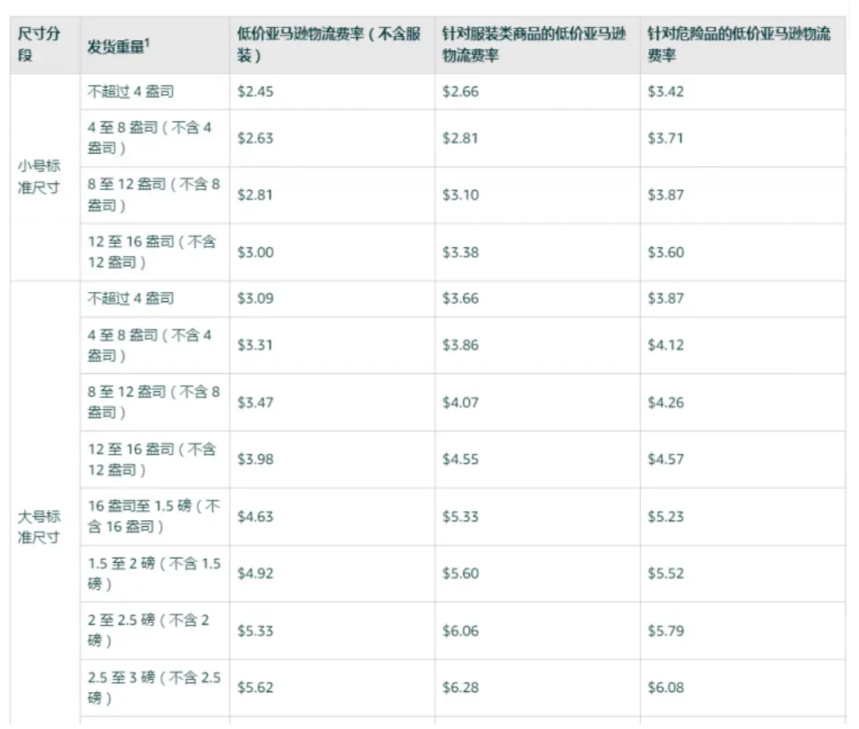Select the 低价亚马逊物流费率（不含服装）header
The height and width of the screenshot is (729, 859).
[x=331, y=44]
